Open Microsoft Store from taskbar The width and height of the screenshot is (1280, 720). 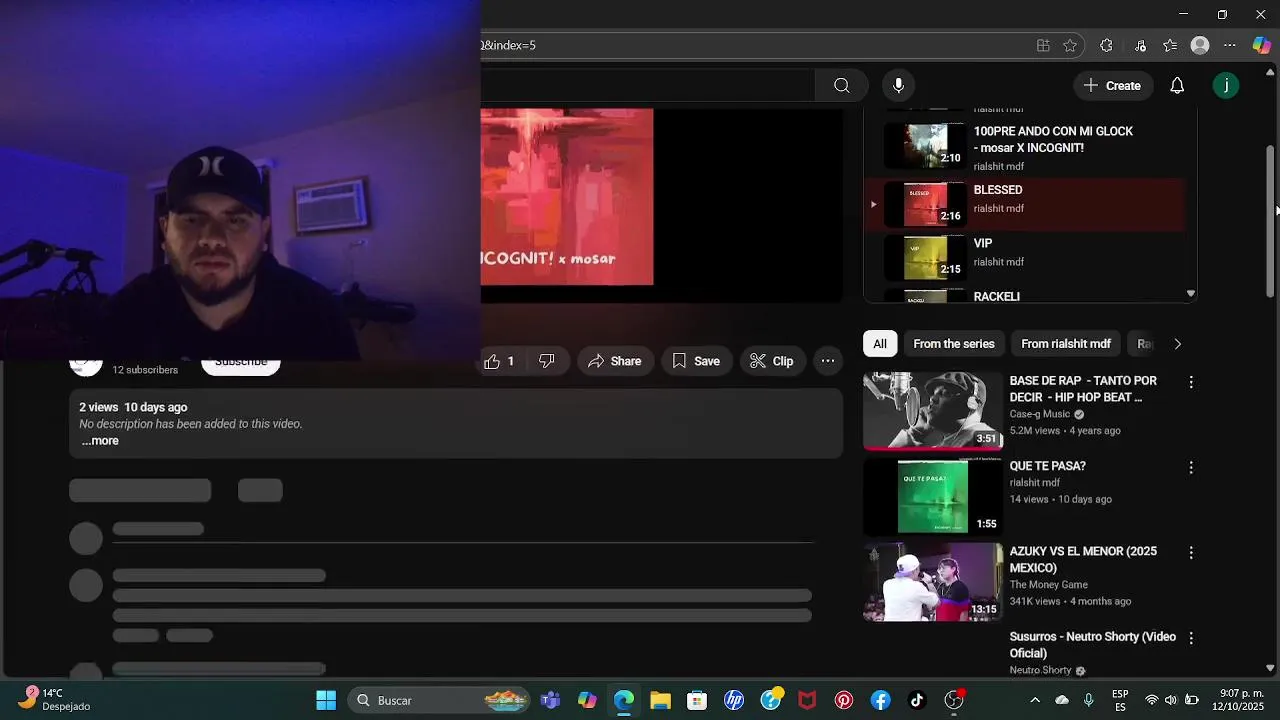pyautogui.click(x=697, y=700)
